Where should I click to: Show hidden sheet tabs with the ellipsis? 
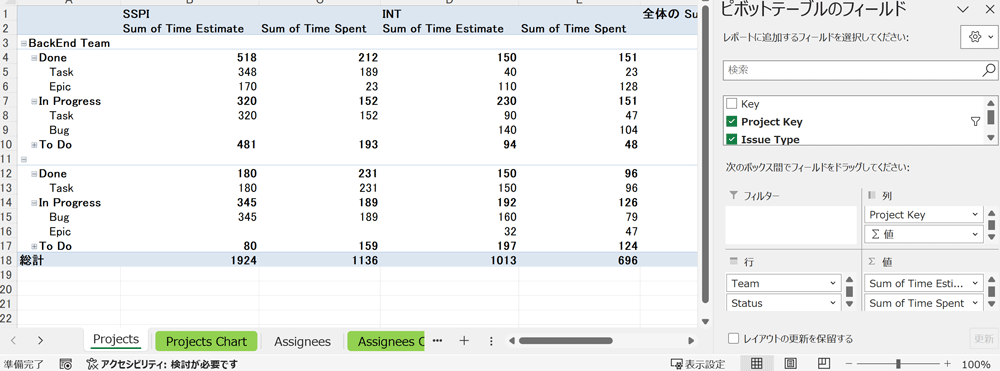coord(438,341)
